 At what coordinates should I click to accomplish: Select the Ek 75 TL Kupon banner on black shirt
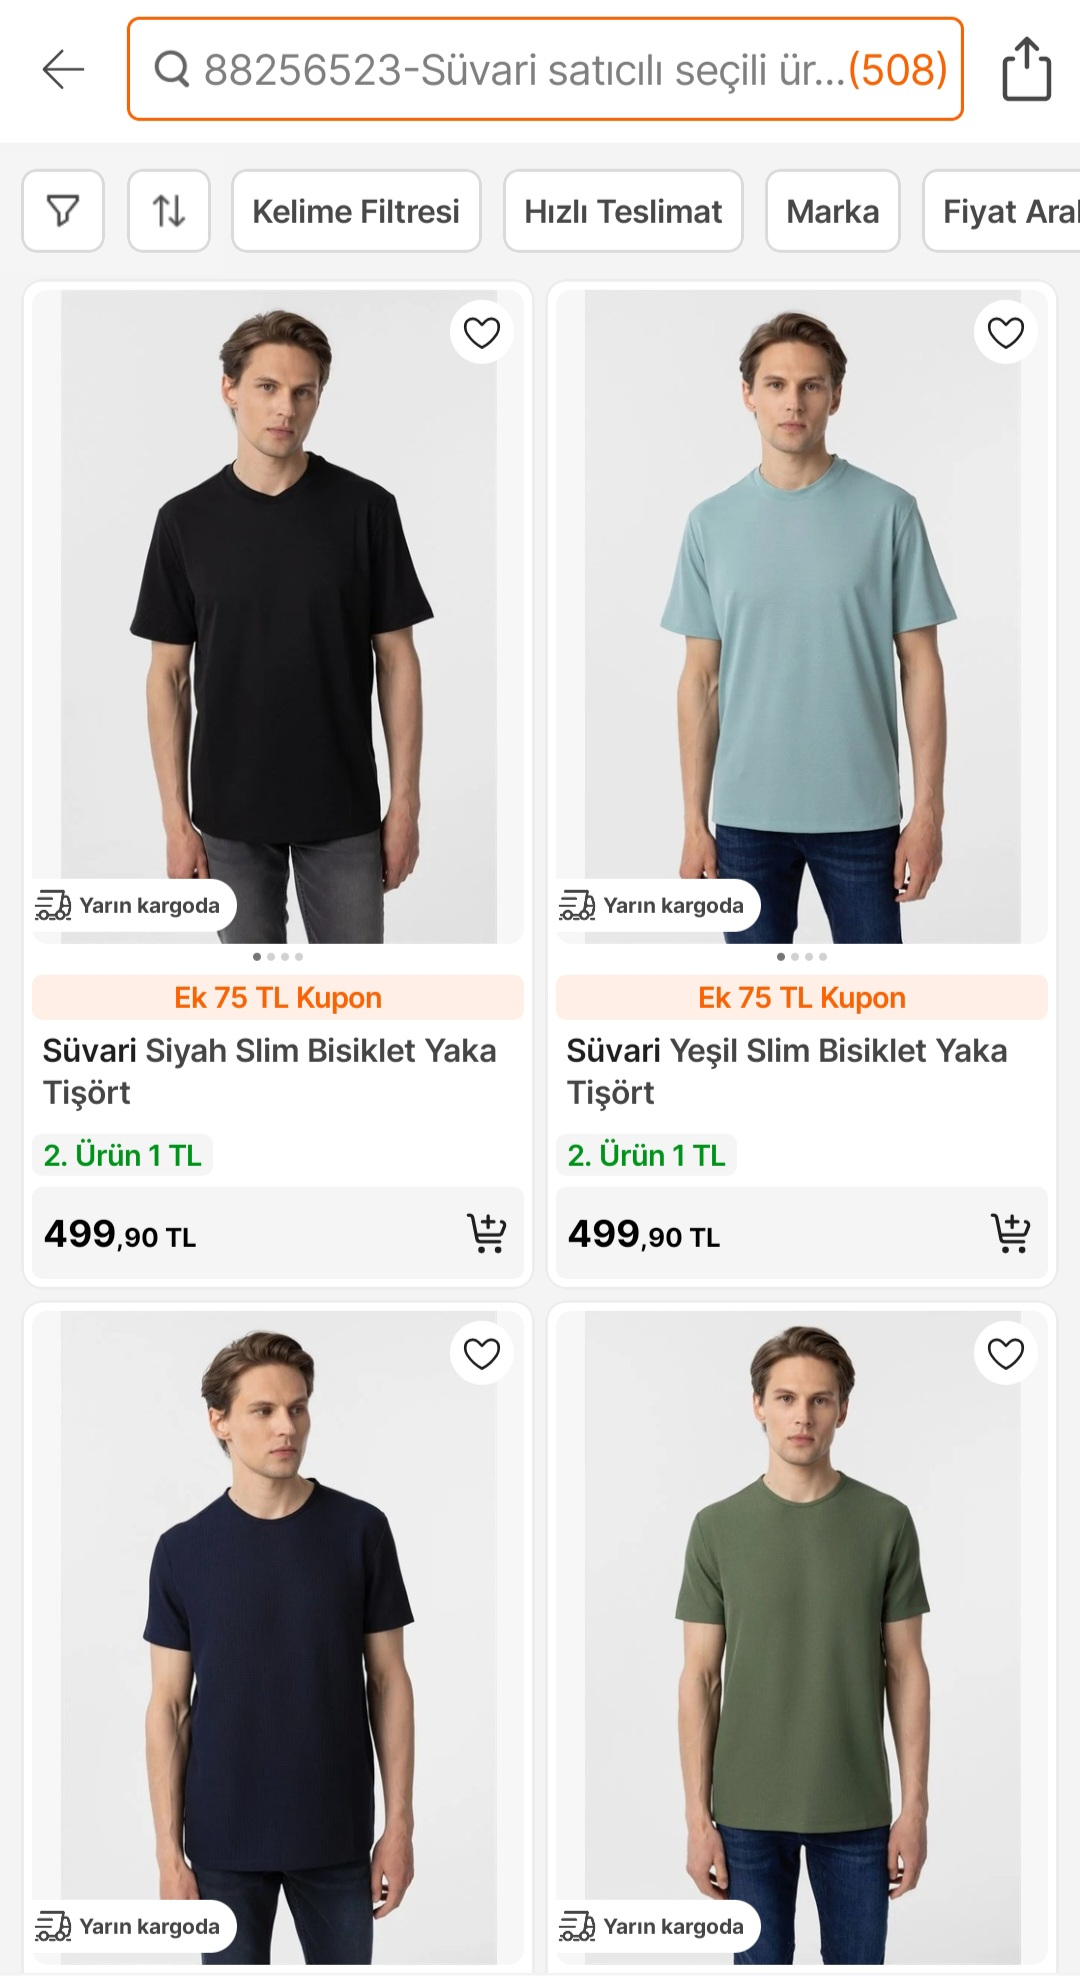pyautogui.click(x=278, y=997)
